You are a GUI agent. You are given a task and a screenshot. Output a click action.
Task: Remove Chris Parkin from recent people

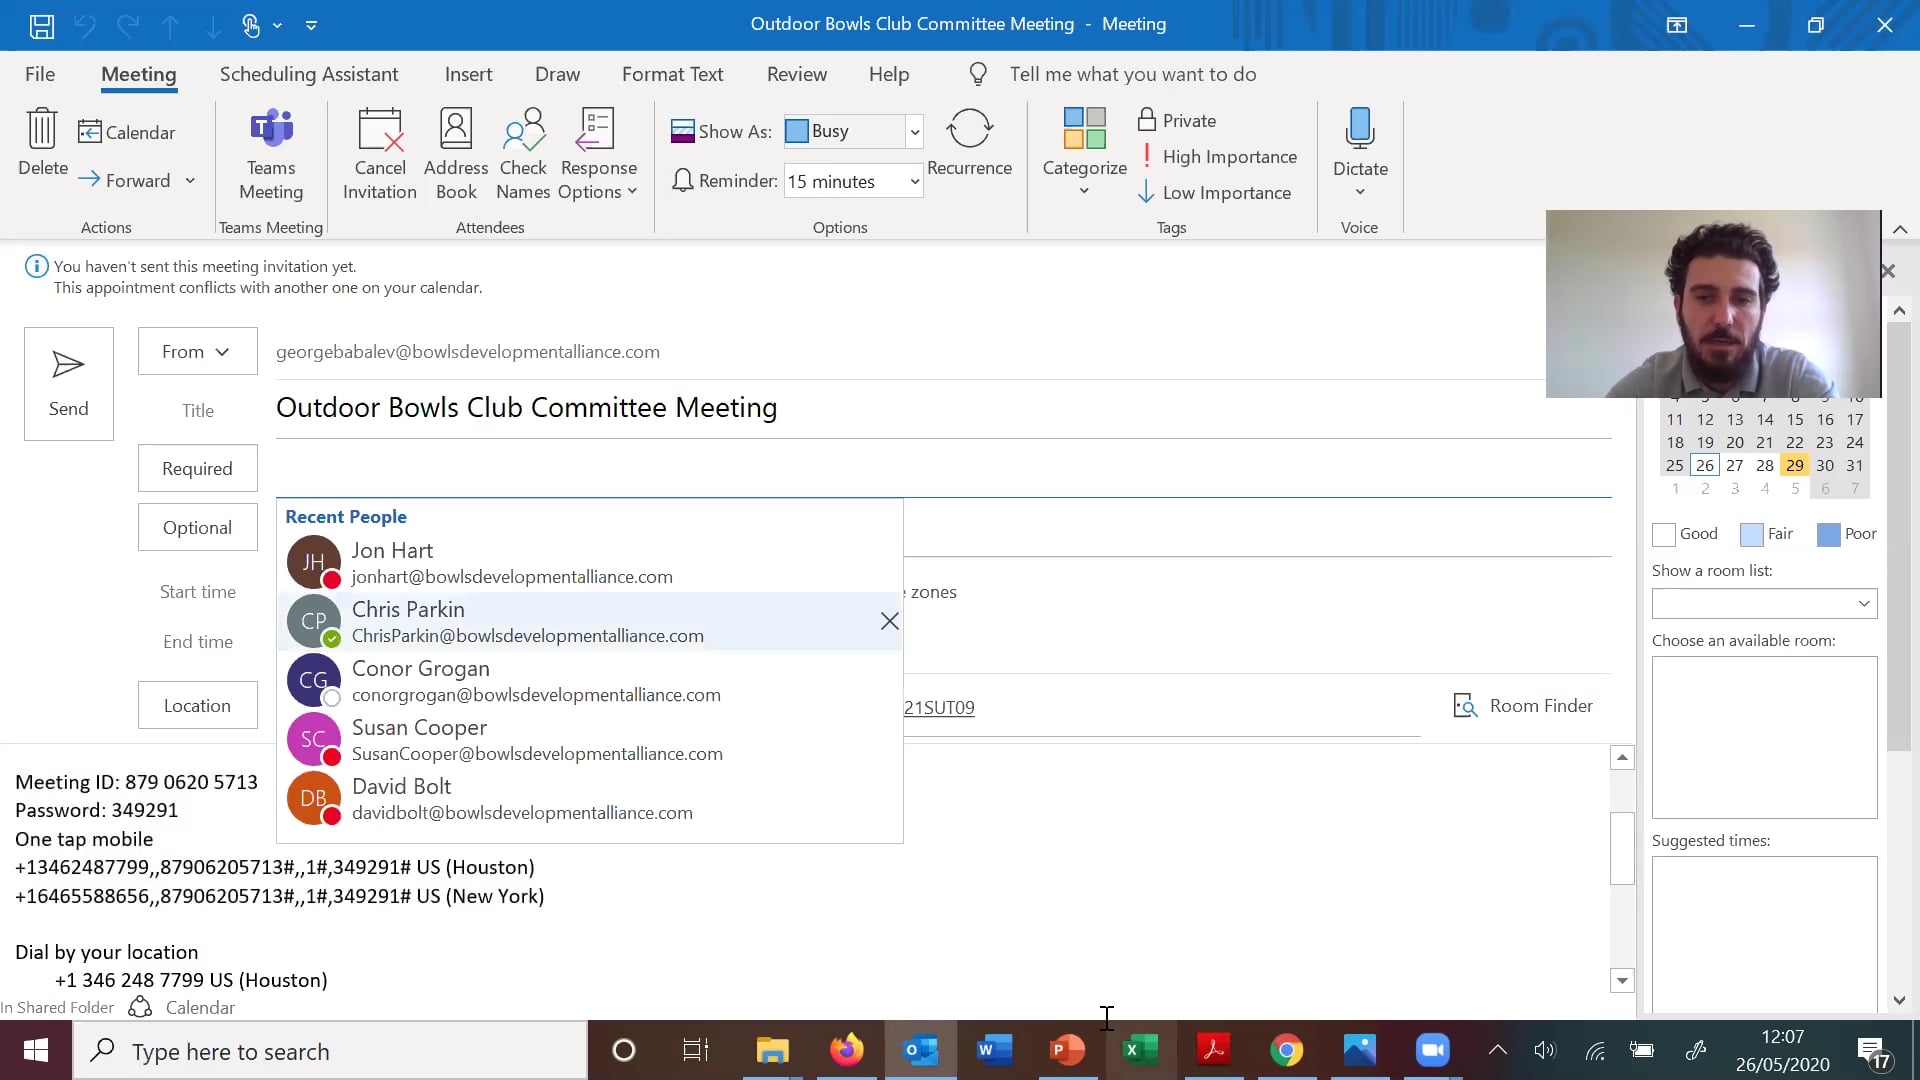(889, 622)
